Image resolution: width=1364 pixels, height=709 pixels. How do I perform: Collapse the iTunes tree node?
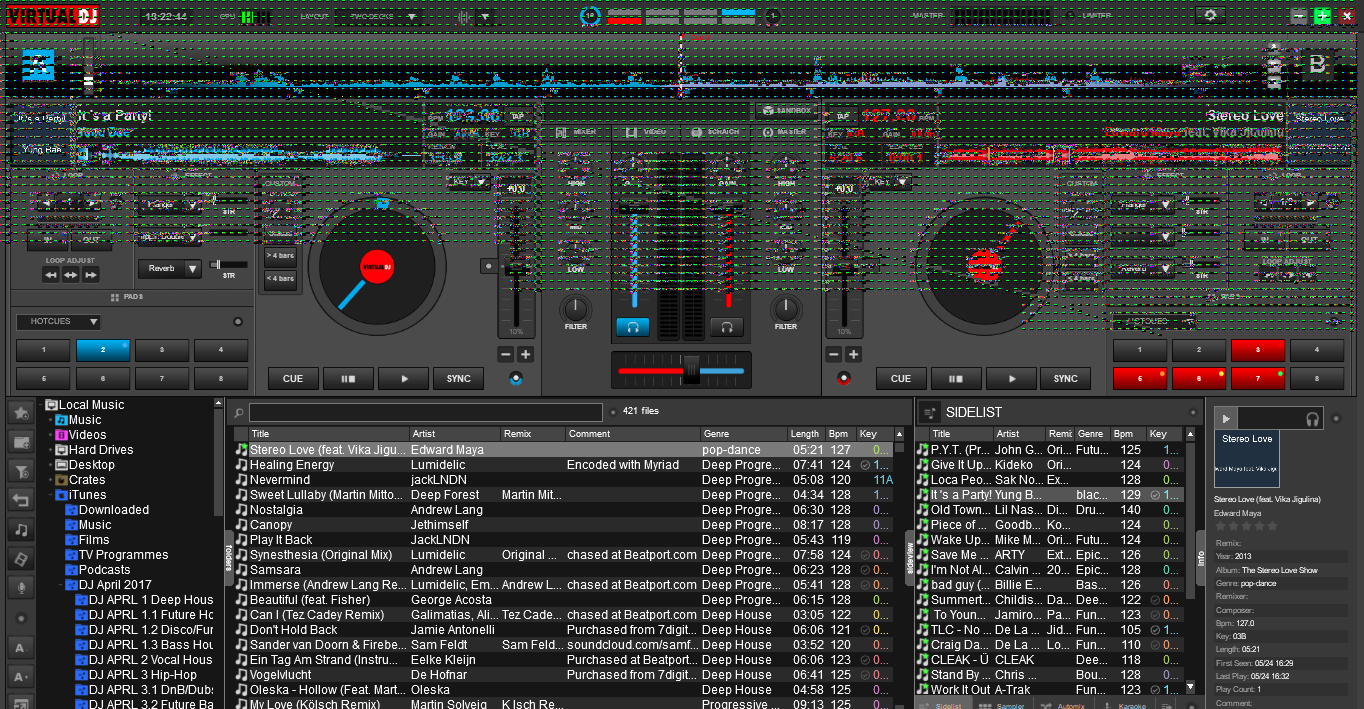[x=50, y=495]
